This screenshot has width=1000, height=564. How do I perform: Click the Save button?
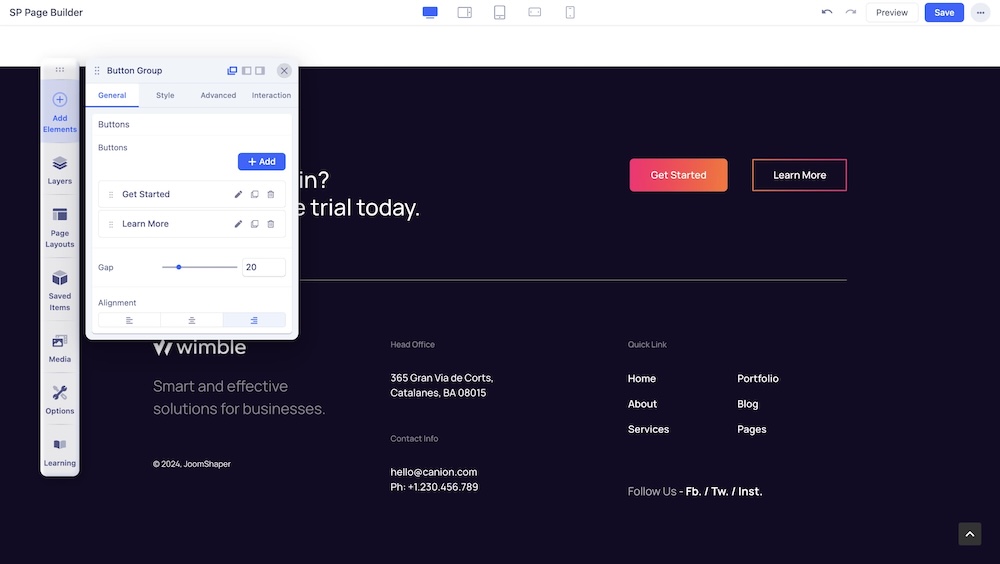click(944, 12)
